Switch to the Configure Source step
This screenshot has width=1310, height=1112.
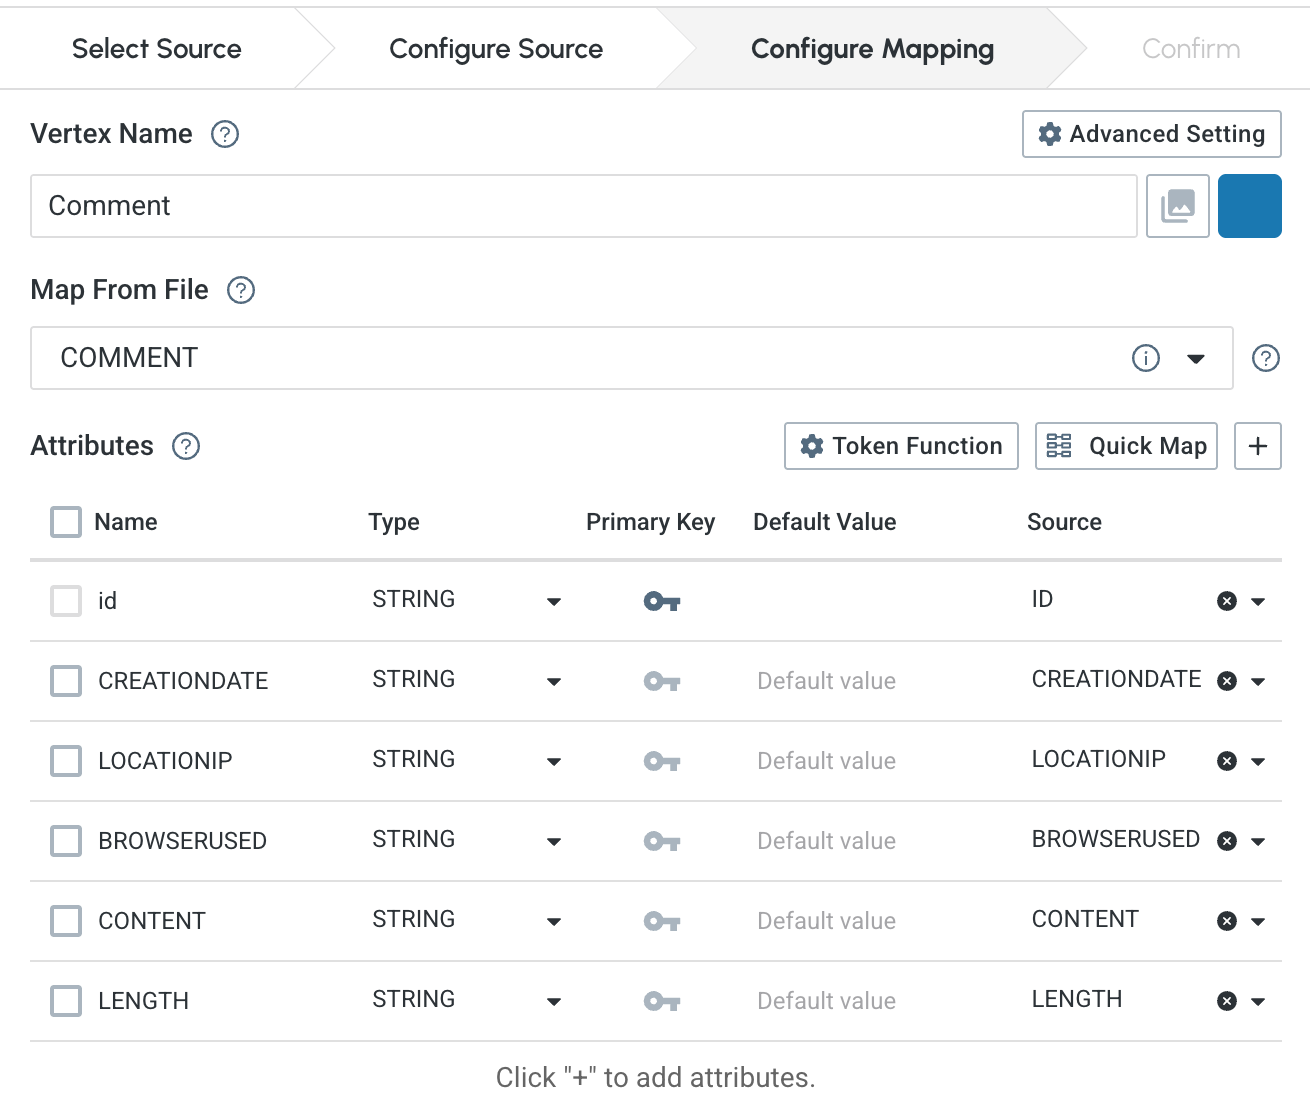click(496, 48)
